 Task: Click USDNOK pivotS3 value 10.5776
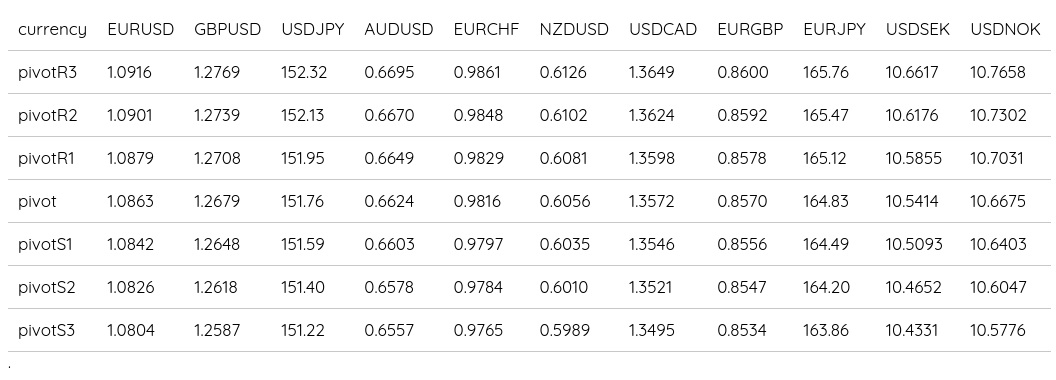pos(998,331)
